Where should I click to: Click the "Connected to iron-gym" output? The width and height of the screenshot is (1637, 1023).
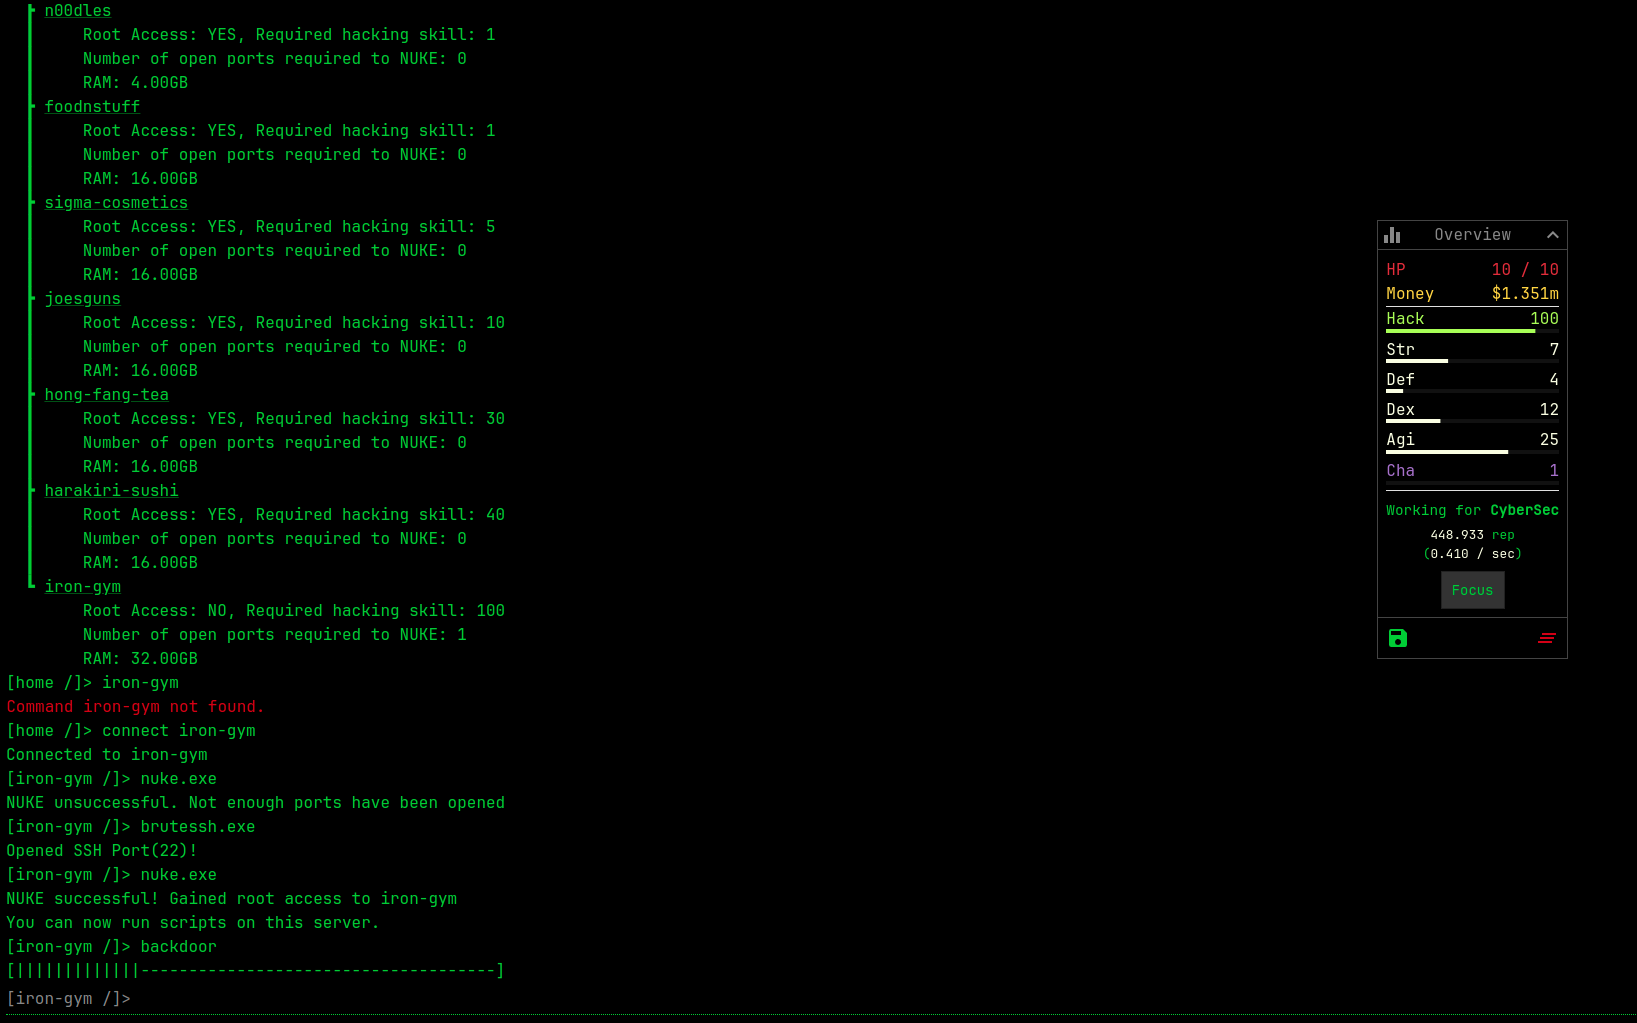click(x=107, y=755)
